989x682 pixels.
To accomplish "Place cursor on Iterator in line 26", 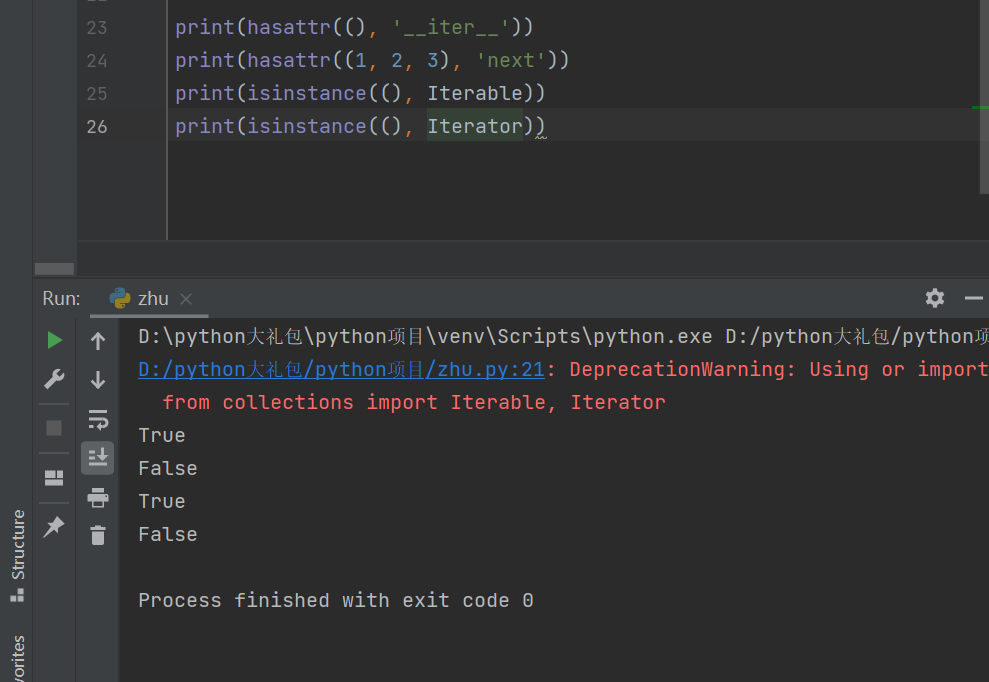I will [475, 126].
